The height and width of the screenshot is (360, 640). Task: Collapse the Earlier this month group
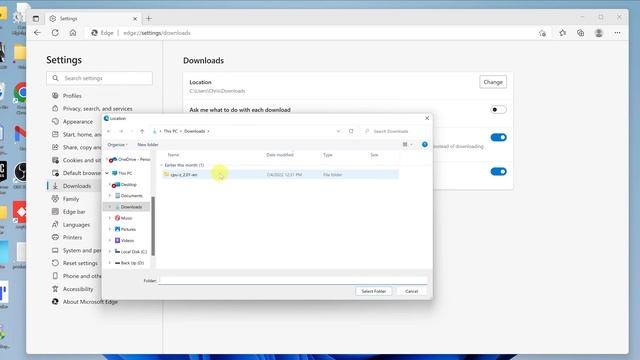(x=162, y=165)
